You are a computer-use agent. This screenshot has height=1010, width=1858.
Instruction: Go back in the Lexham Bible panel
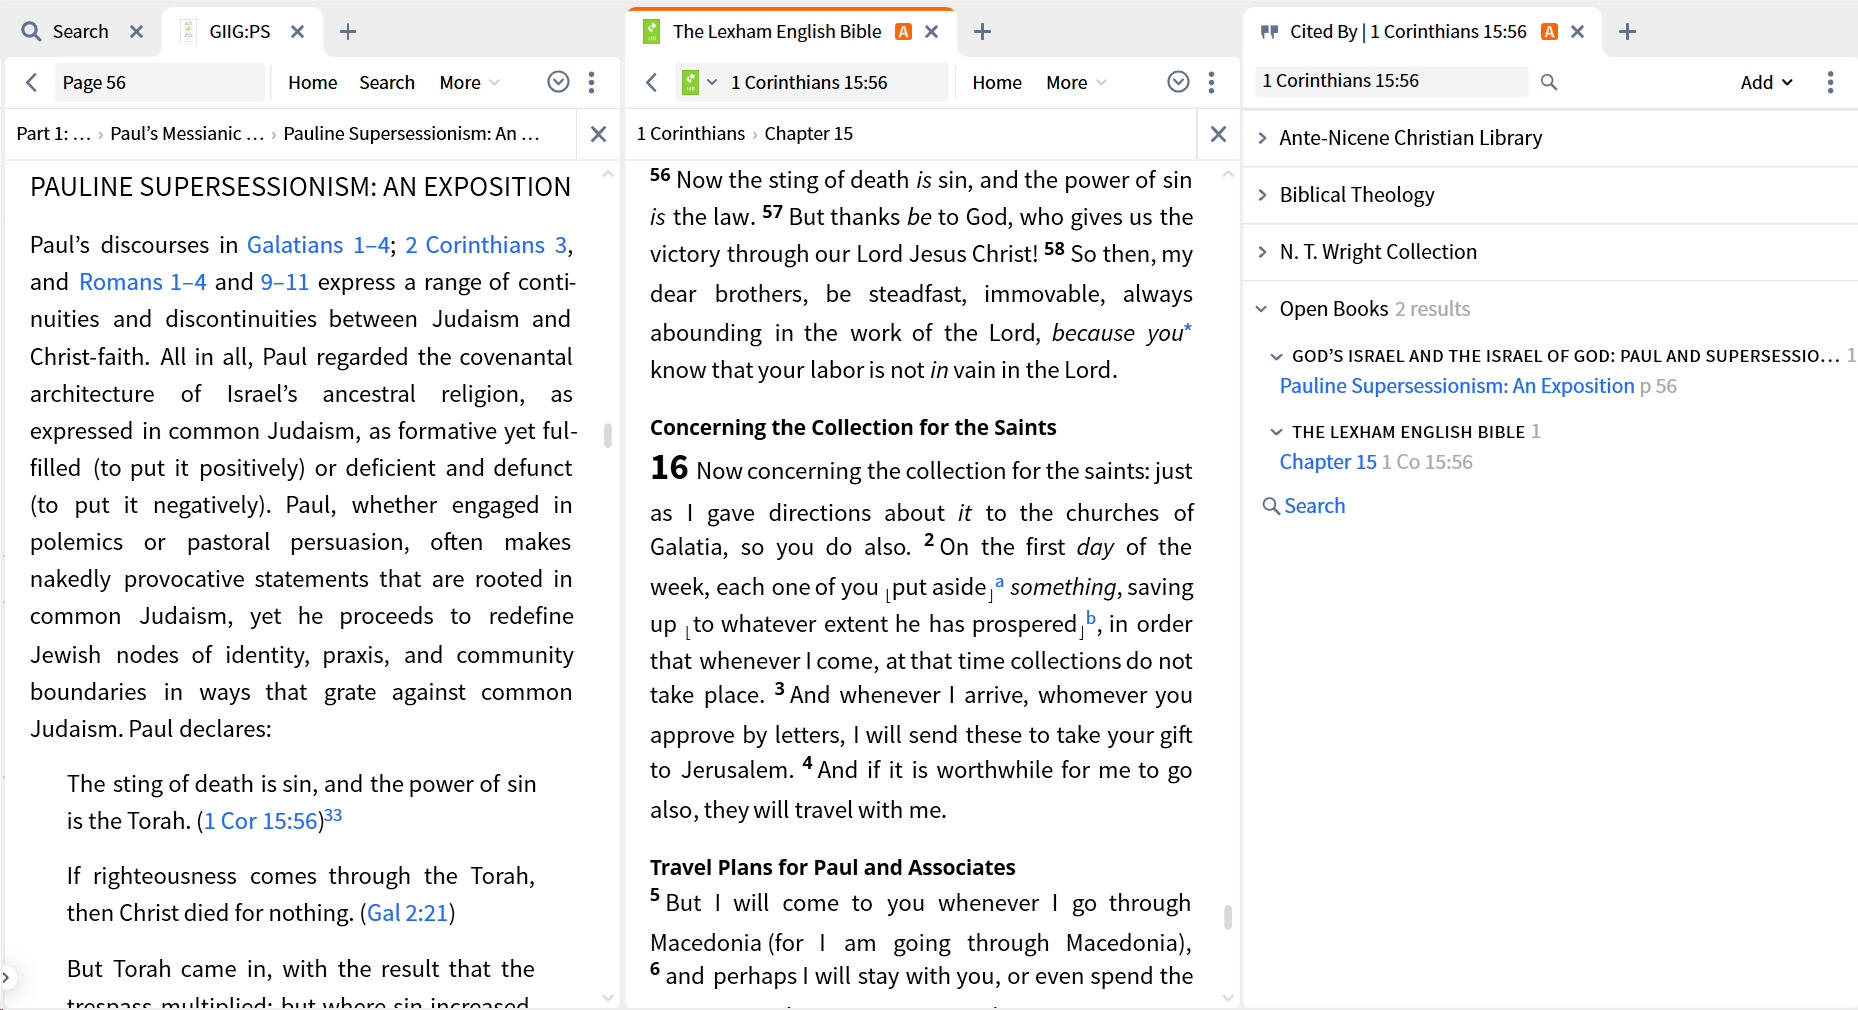(x=652, y=83)
